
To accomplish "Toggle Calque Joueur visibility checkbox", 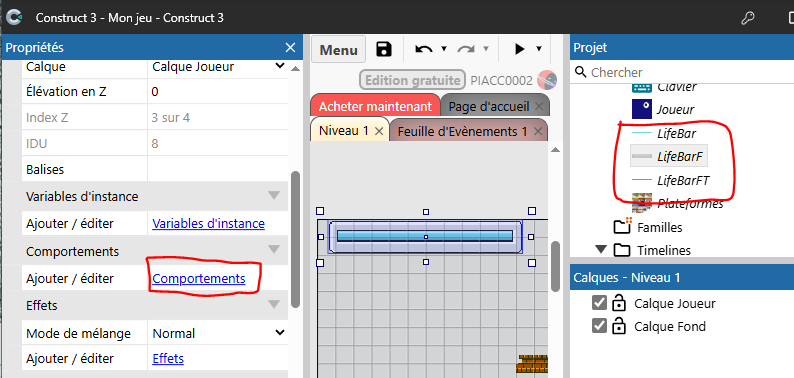I will pos(599,303).
